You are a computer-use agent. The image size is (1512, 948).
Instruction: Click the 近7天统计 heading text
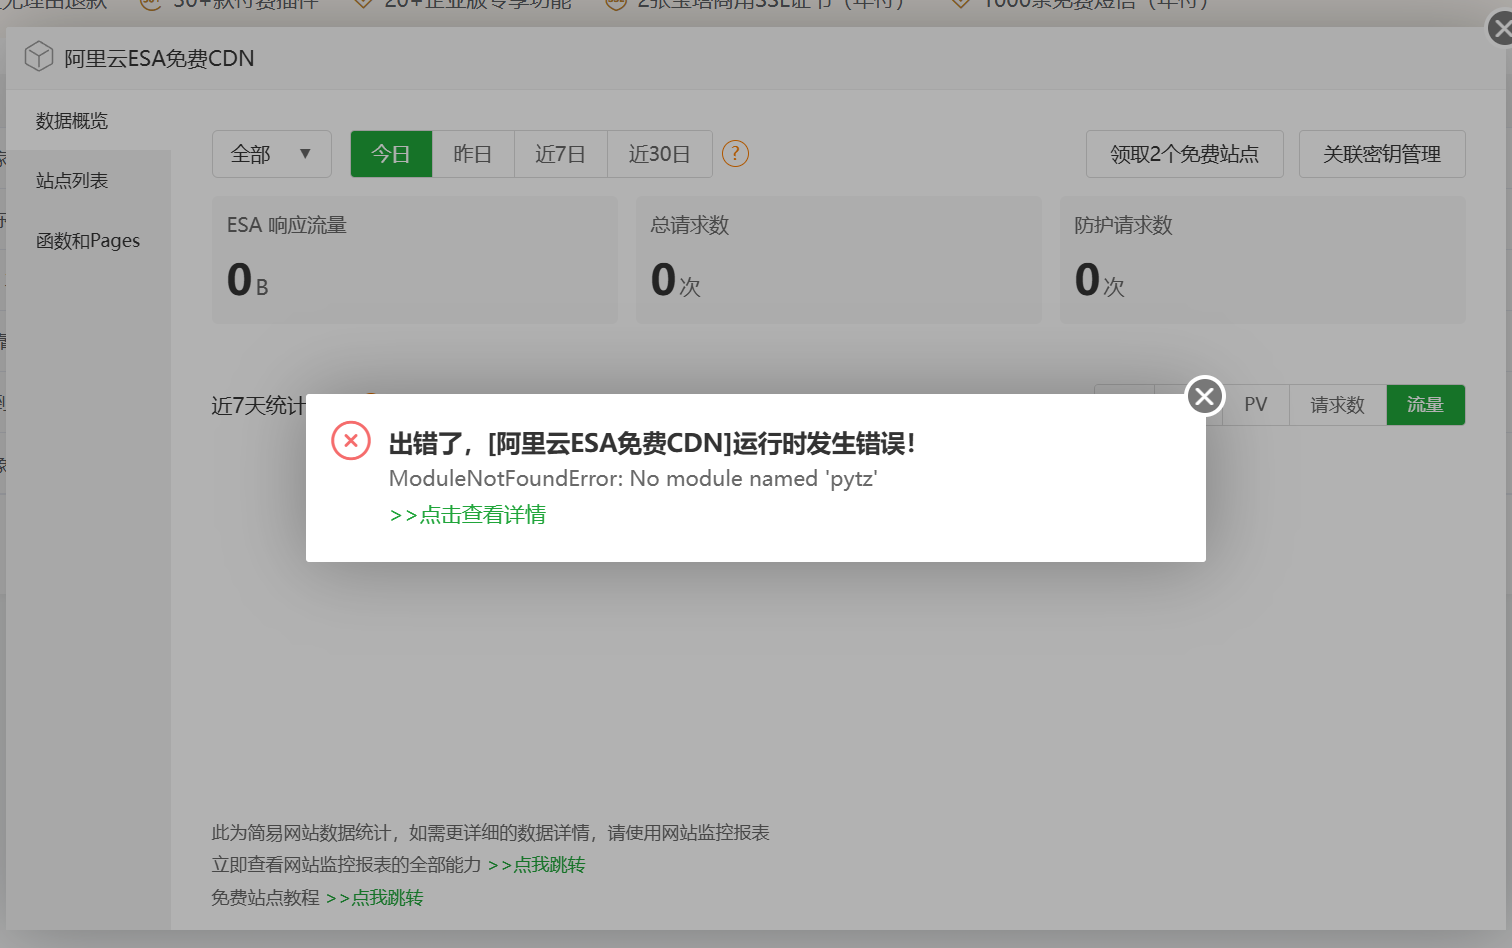tap(258, 406)
